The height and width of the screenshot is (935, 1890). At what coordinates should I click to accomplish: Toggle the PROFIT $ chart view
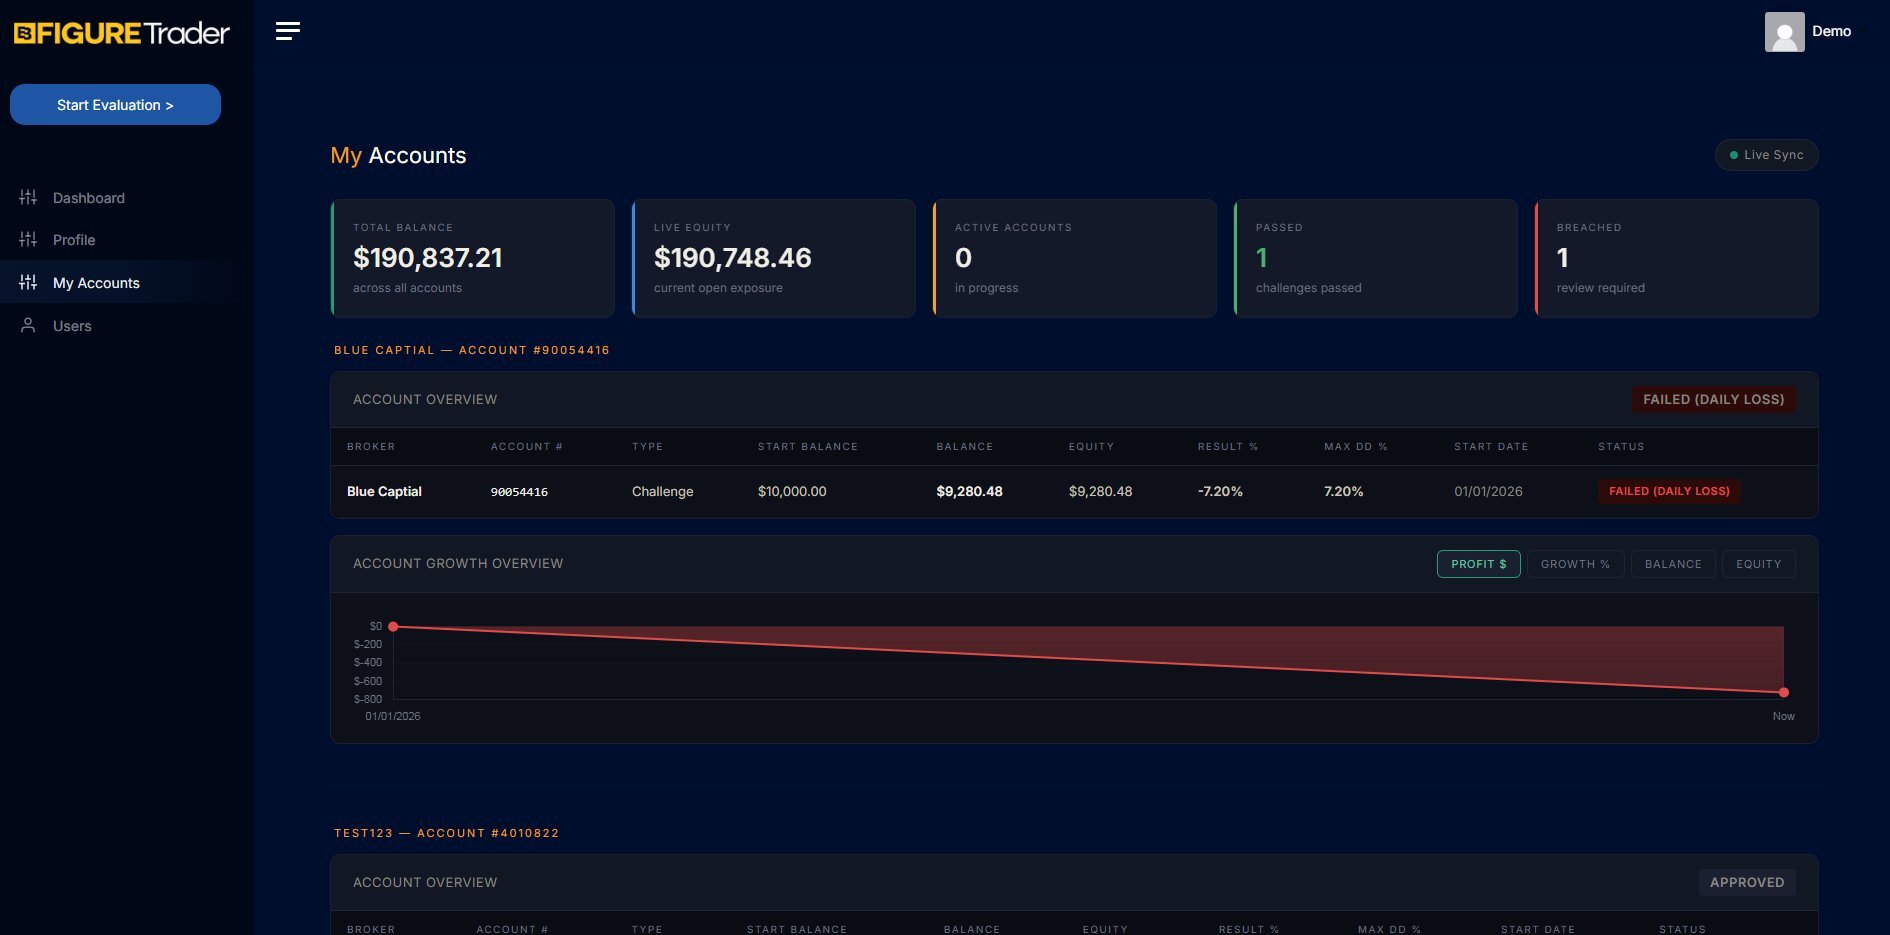point(1478,563)
